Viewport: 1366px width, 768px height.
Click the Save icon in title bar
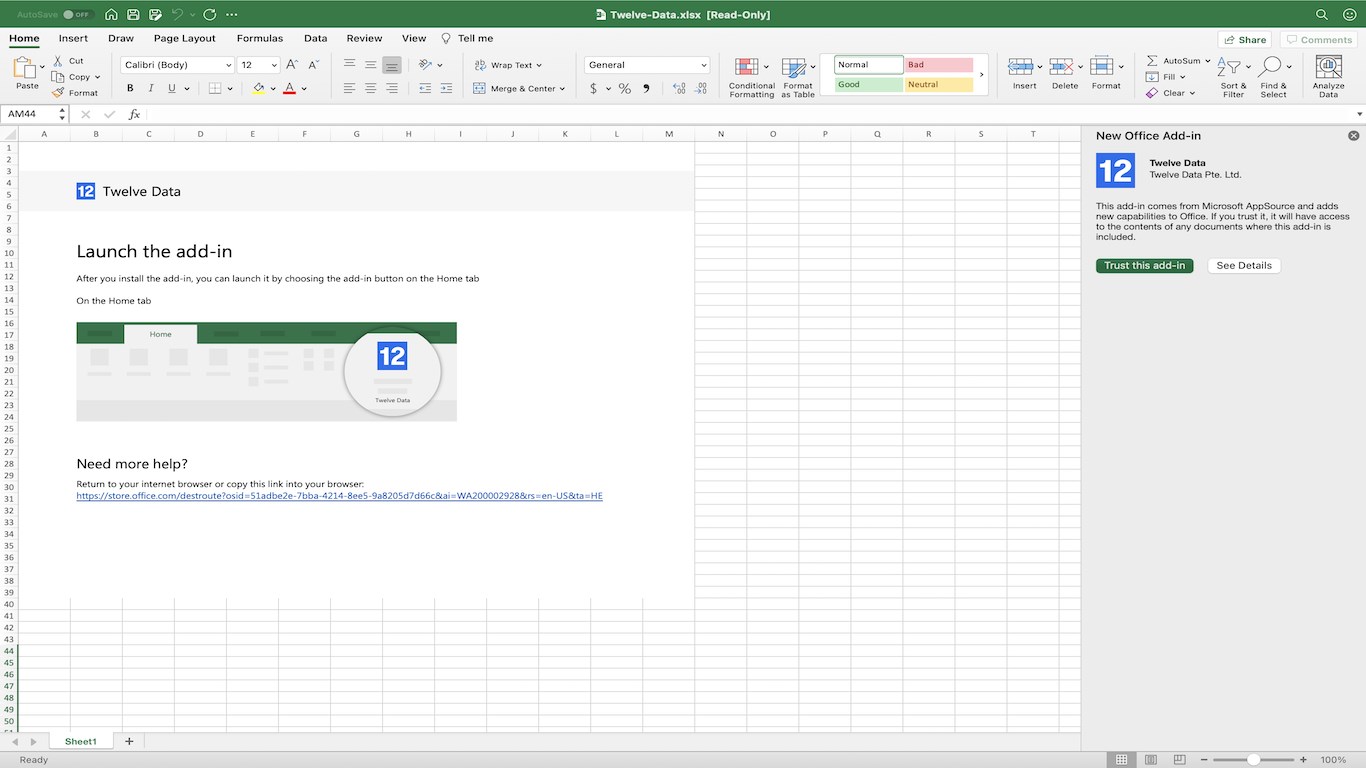132,15
